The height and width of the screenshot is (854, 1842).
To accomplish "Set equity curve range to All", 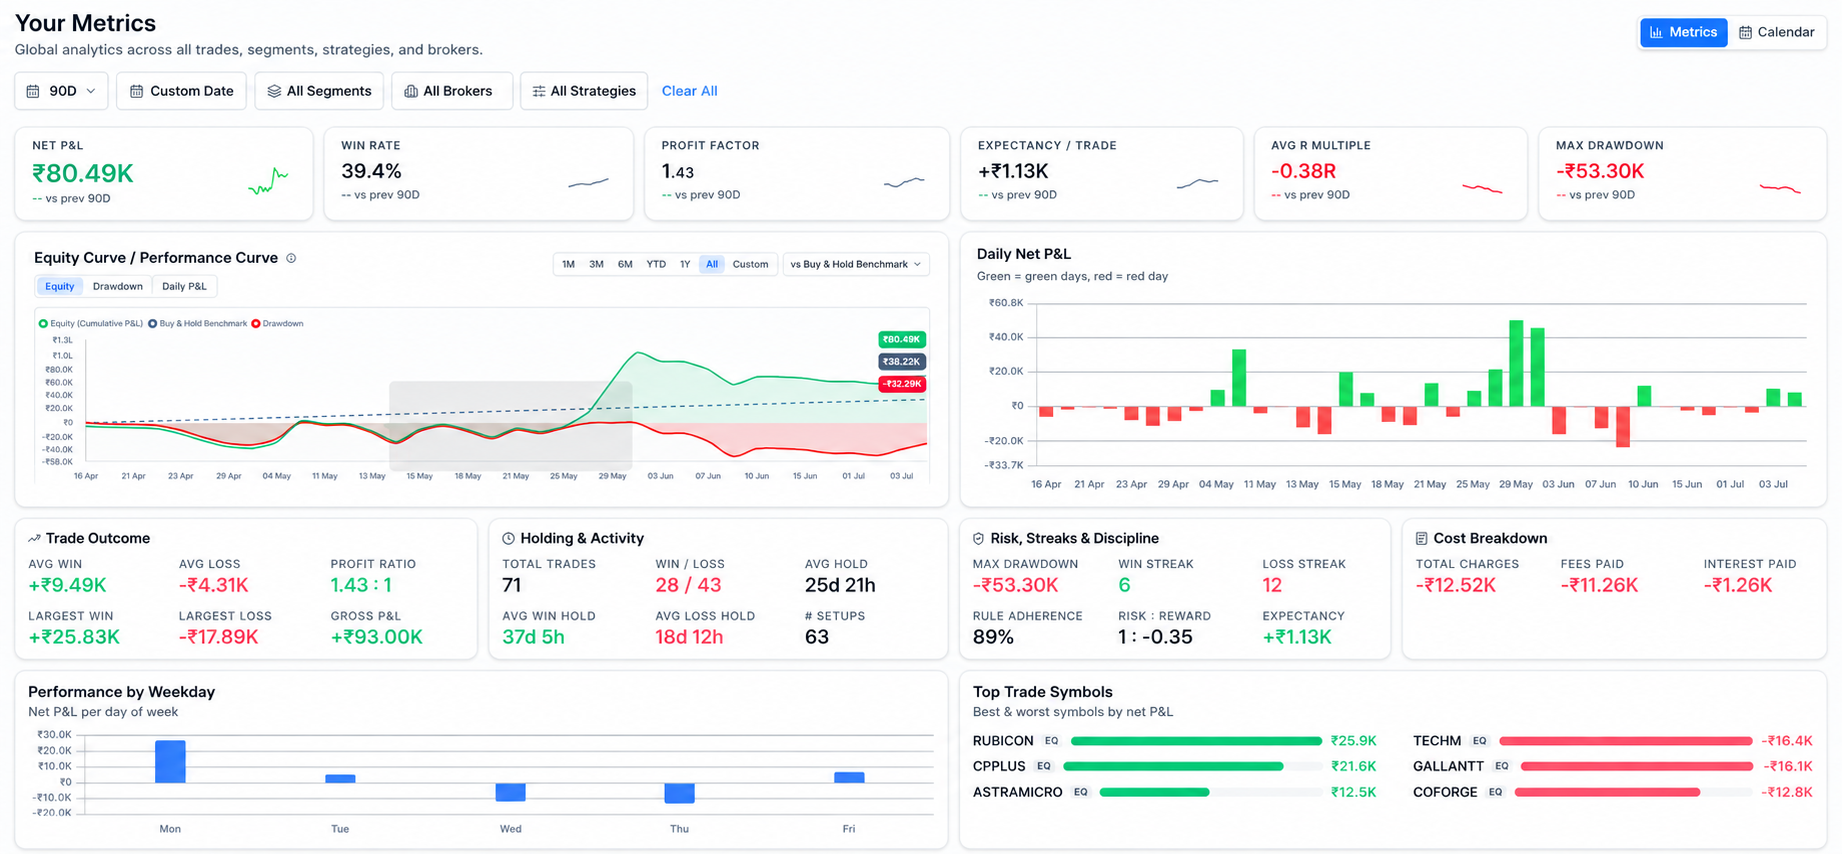I will (712, 264).
